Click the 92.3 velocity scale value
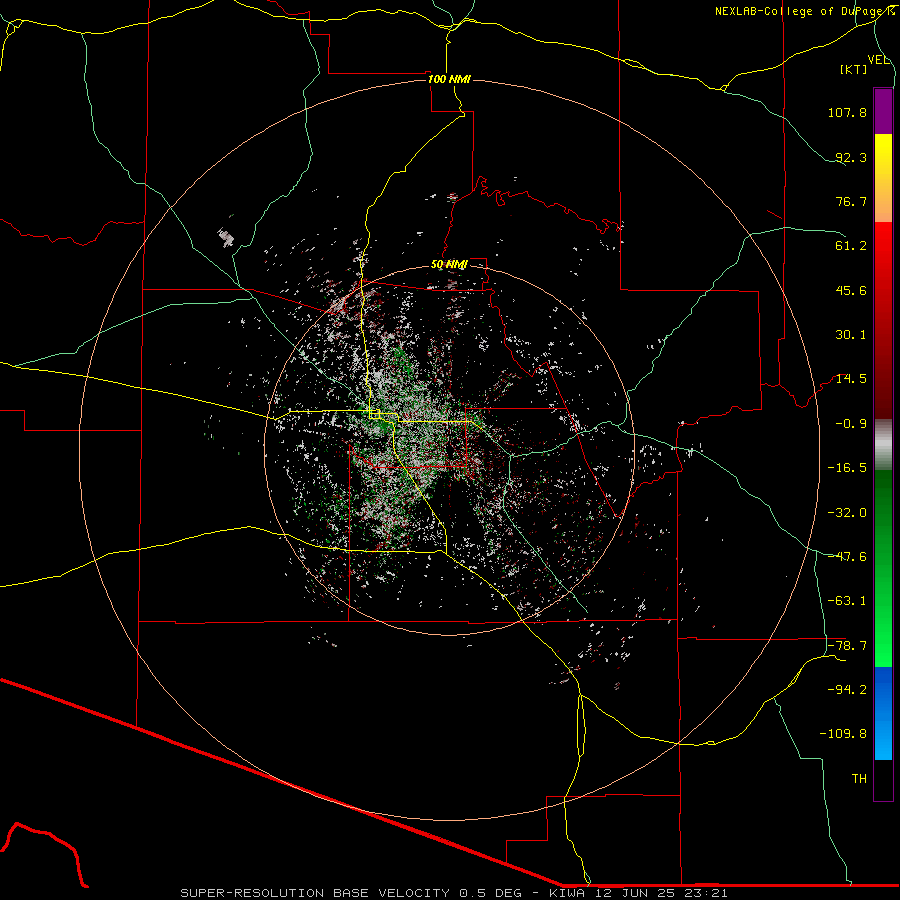Image resolution: width=900 pixels, height=900 pixels. pyautogui.click(x=851, y=157)
